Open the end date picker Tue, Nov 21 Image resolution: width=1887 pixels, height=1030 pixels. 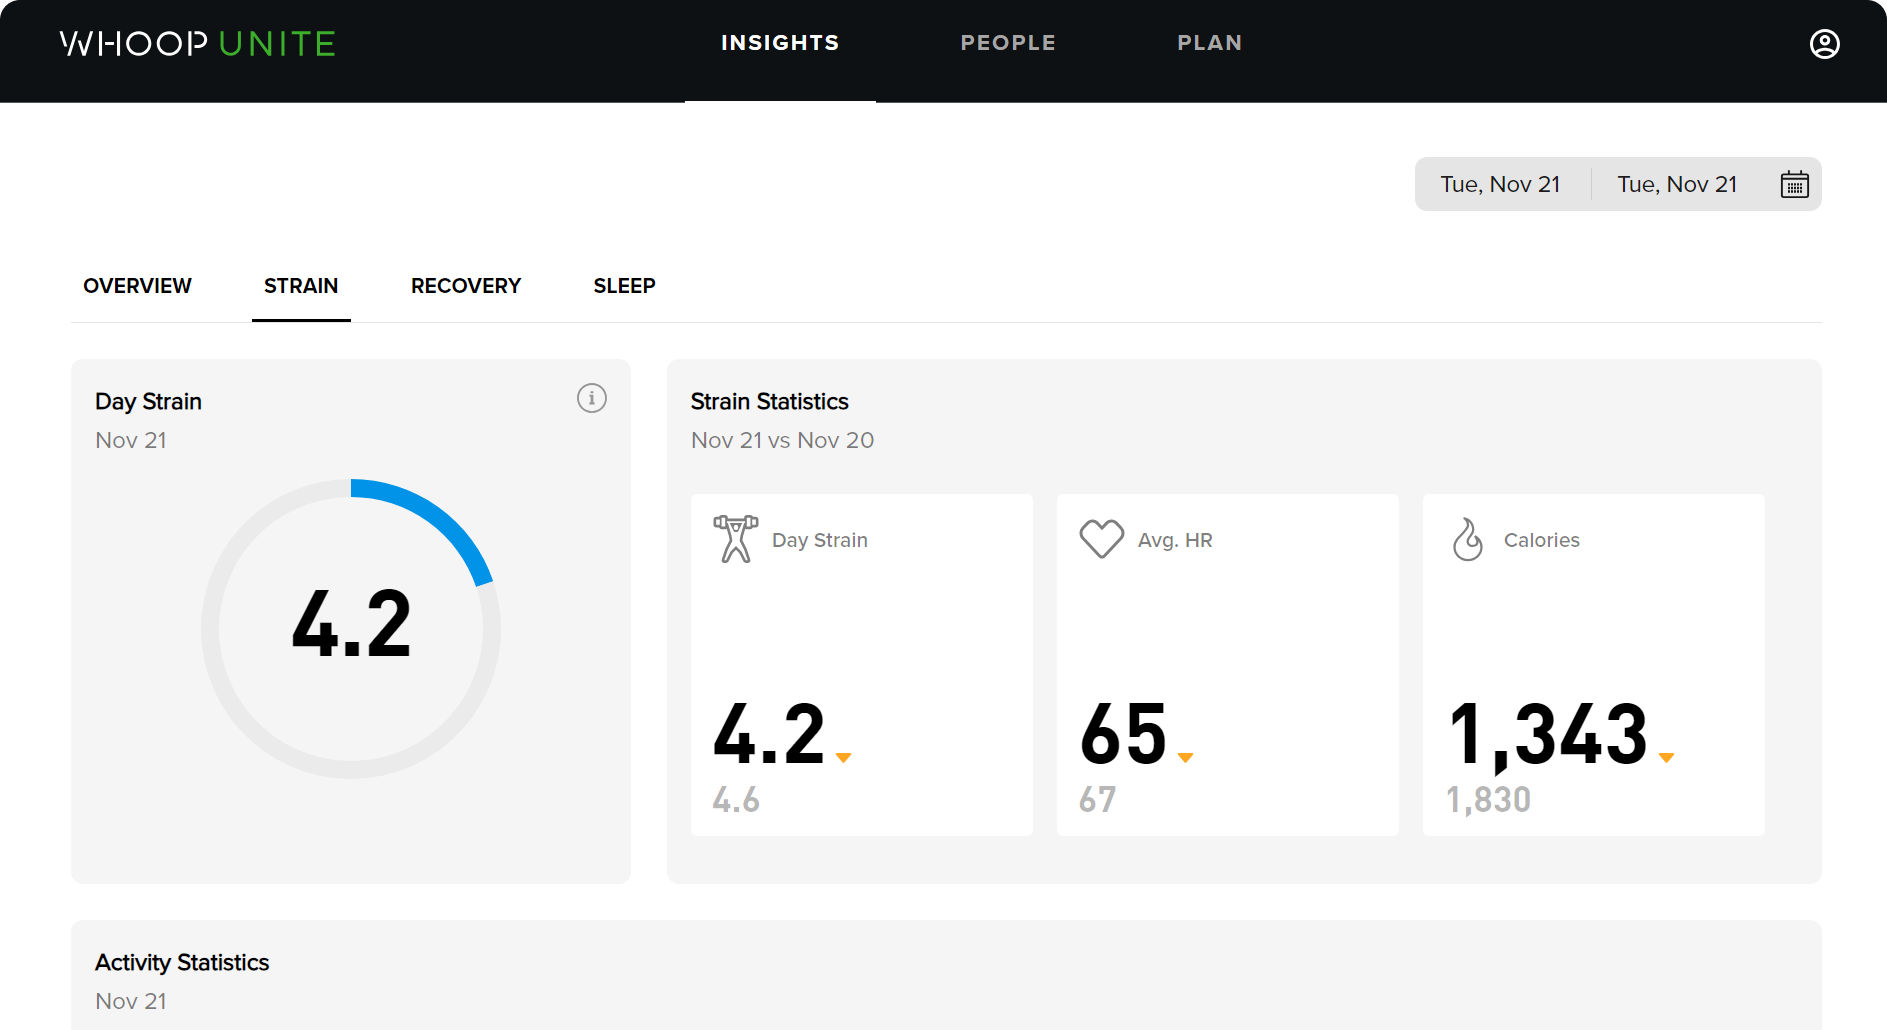pyautogui.click(x=1677, y=184)
